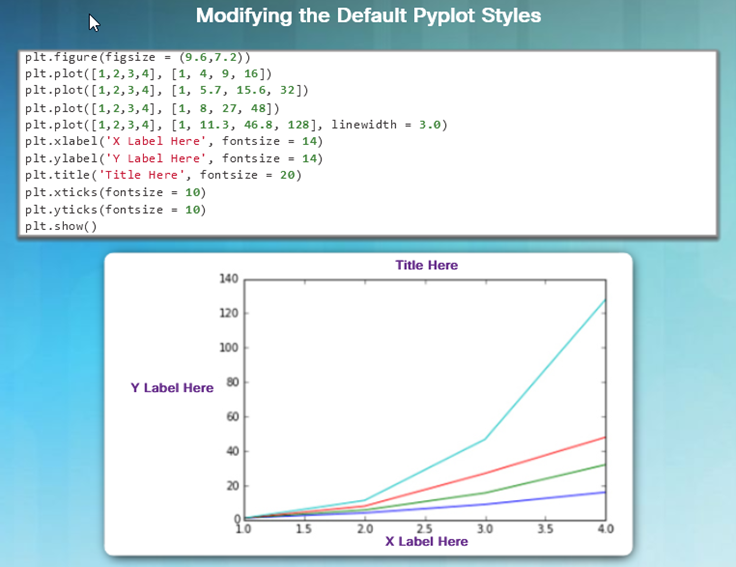Screen dimensions: 736x567
Task: Click the y-axis tick value 80
Action: coord(233,382)
